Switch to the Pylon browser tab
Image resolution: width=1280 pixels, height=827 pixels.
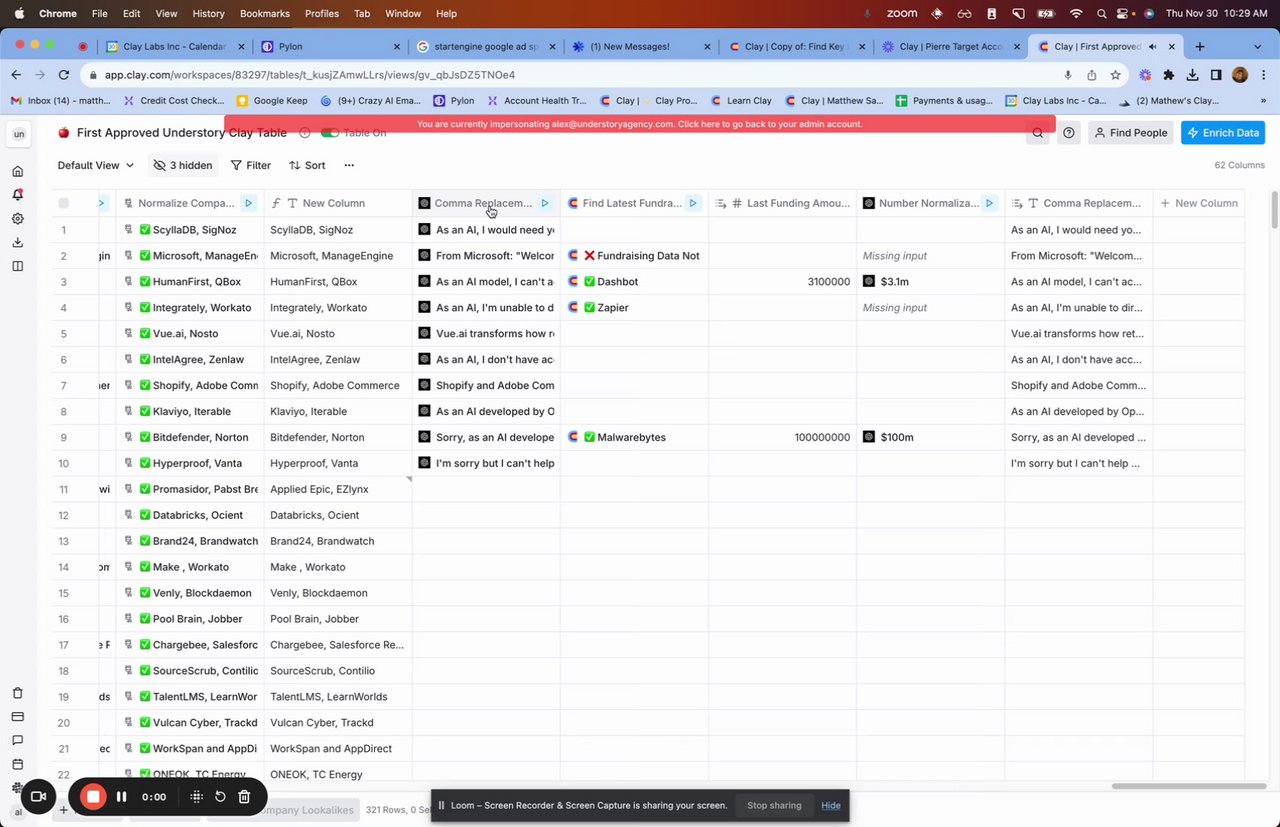coord(330,46)
